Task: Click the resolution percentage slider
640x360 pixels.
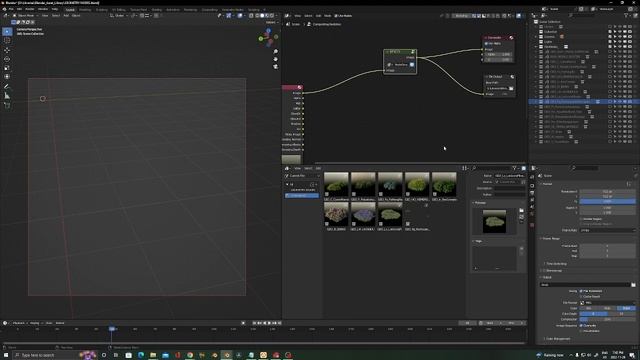Action: [607, 201]
